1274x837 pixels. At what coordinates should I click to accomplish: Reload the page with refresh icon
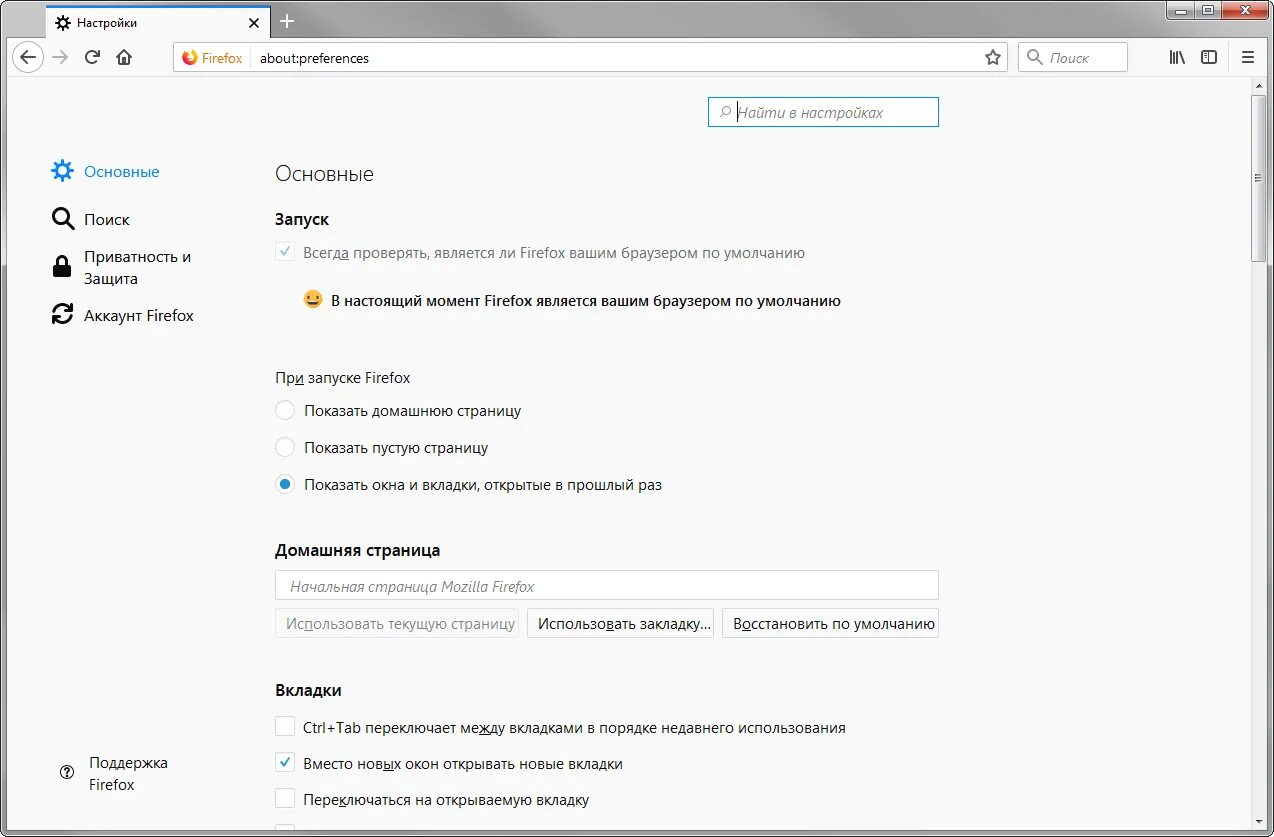pyautogui.click(x=92, y=58)
